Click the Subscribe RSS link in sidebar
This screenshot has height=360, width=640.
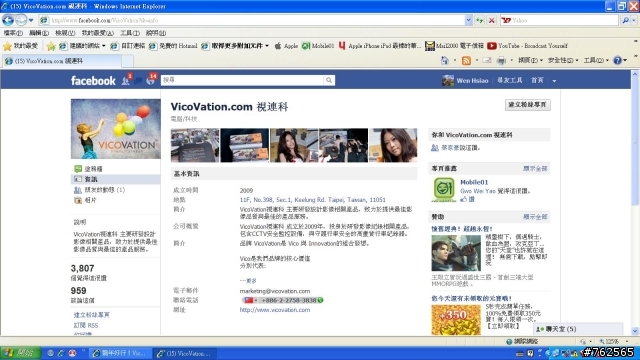point(86,325)
